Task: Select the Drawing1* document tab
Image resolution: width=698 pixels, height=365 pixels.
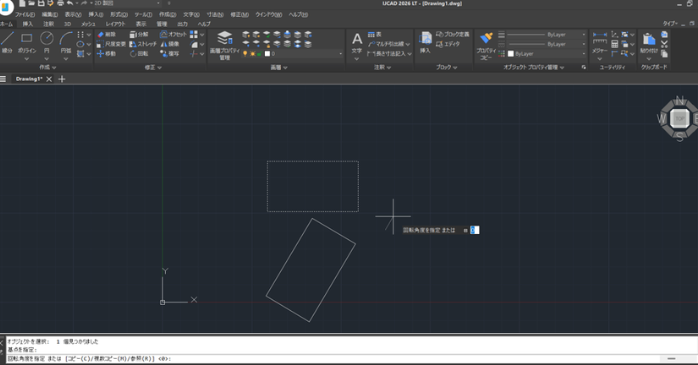Action: [29, 79]
